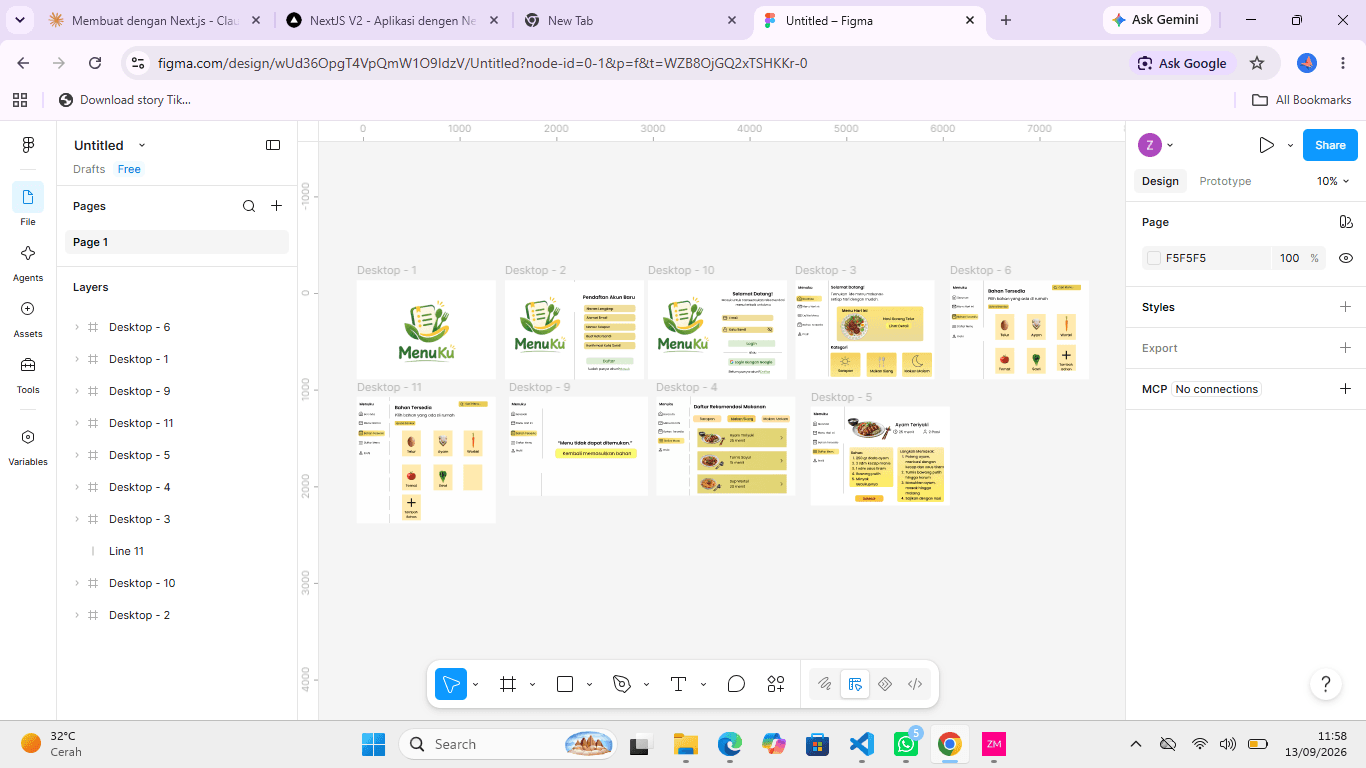The image size is (1366, 768).
Task: Open WhatsApp from the taskbar
Action: 906,744
